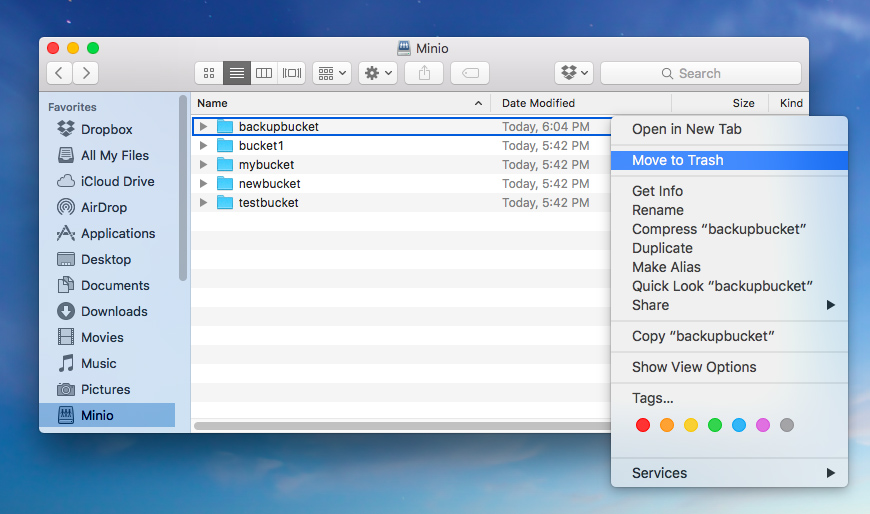Switch to Cover Flow view
This screenshot has height=514, width=870.
click(x=292, y=73)
